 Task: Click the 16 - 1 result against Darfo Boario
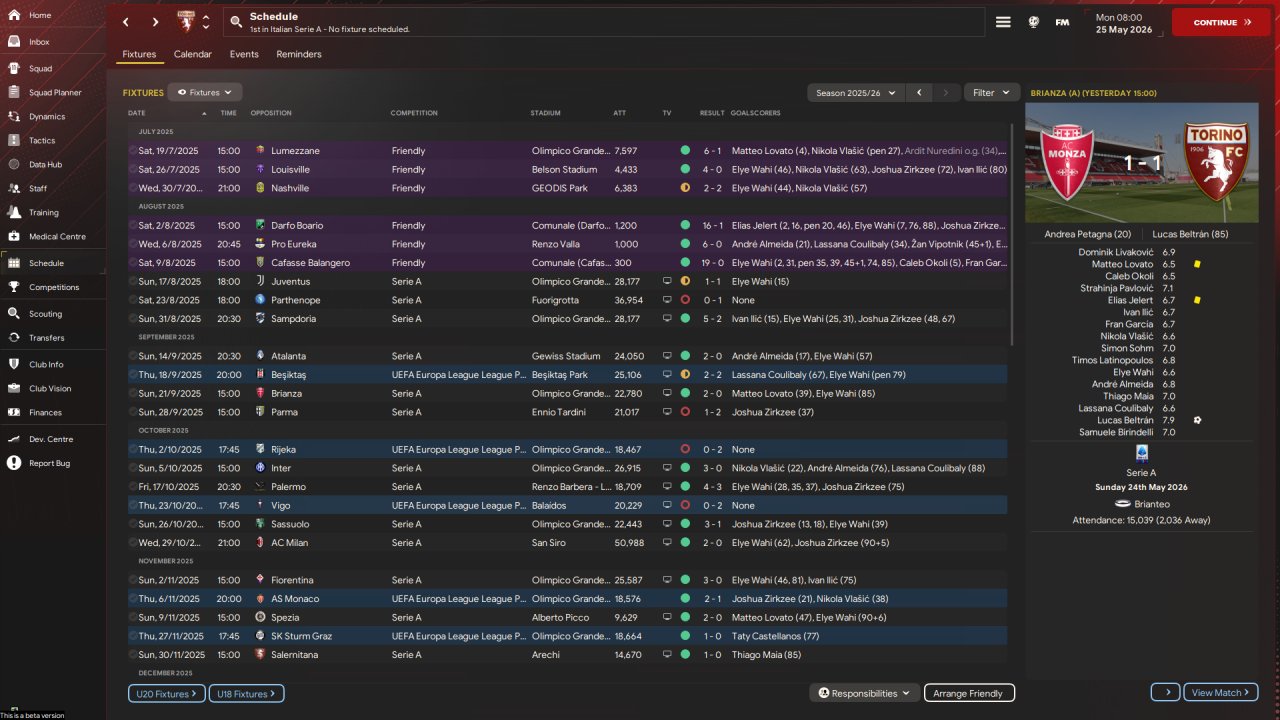point(712,226)
